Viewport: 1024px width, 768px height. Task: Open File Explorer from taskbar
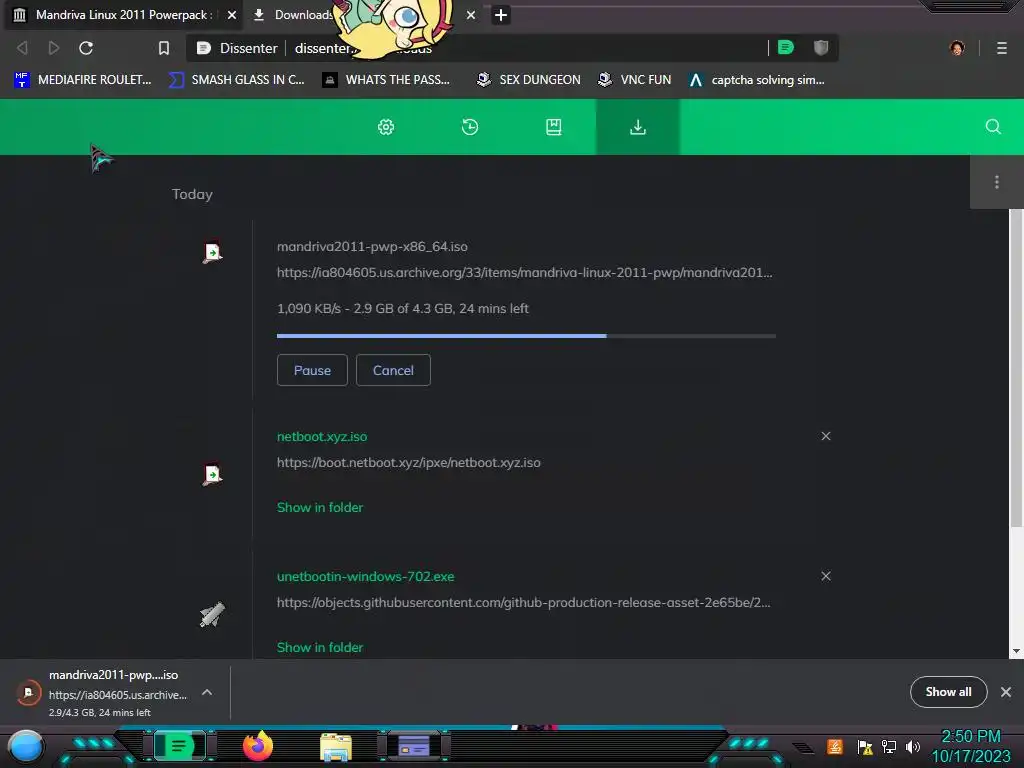[x=336, y=746]
